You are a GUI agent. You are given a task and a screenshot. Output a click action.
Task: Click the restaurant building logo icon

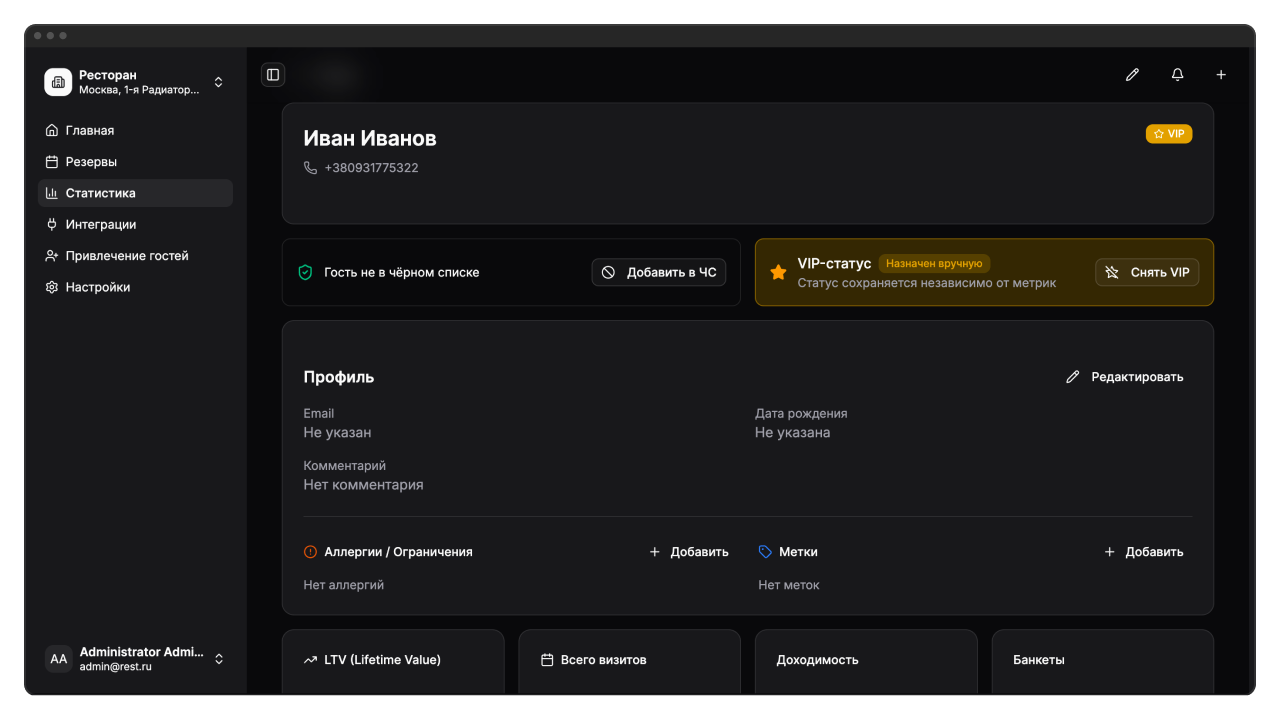[58, 82]
